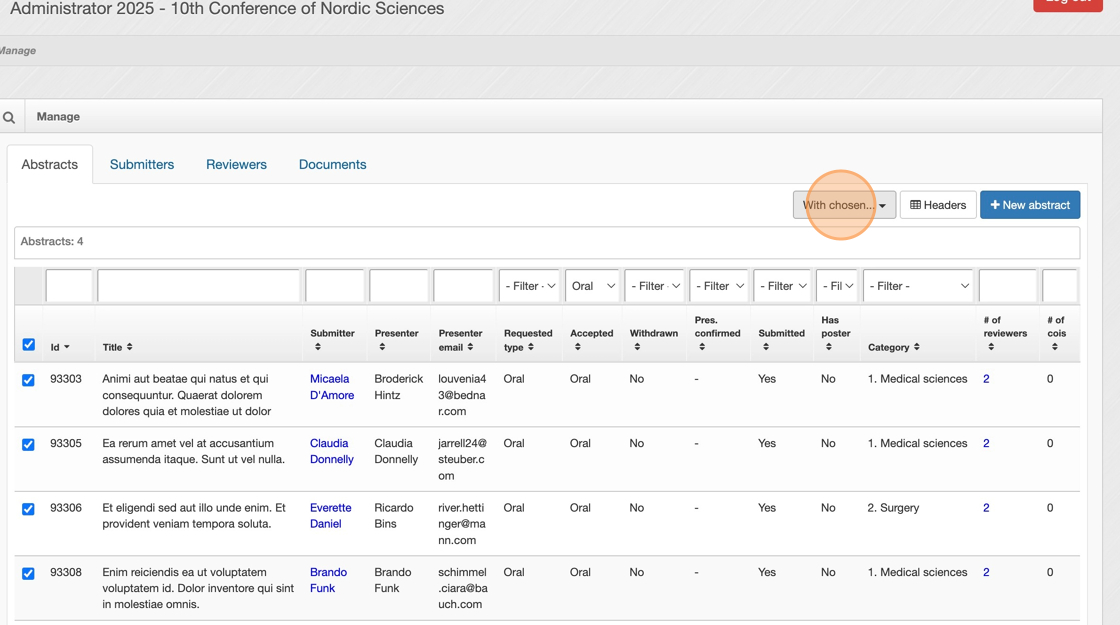Sort by Title column arrows
The image size is (1120, 625).
click(x=130, y=348)
